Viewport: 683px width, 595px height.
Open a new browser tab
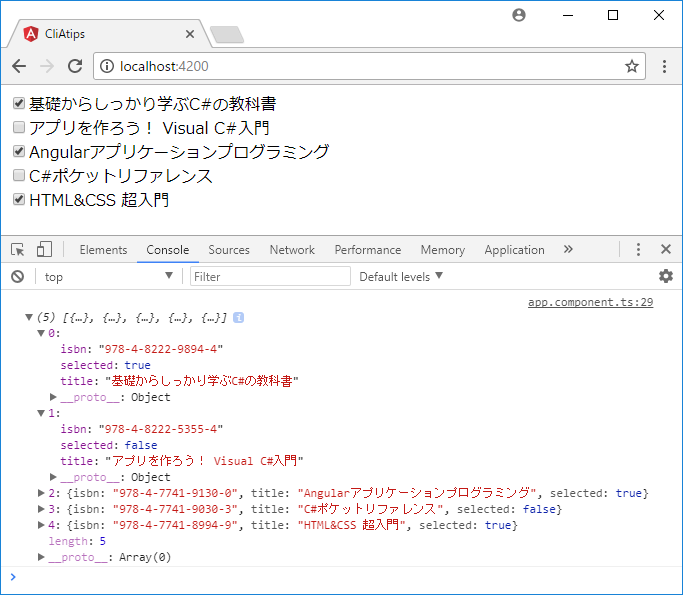pyautogui.click(x=227, y=34)
